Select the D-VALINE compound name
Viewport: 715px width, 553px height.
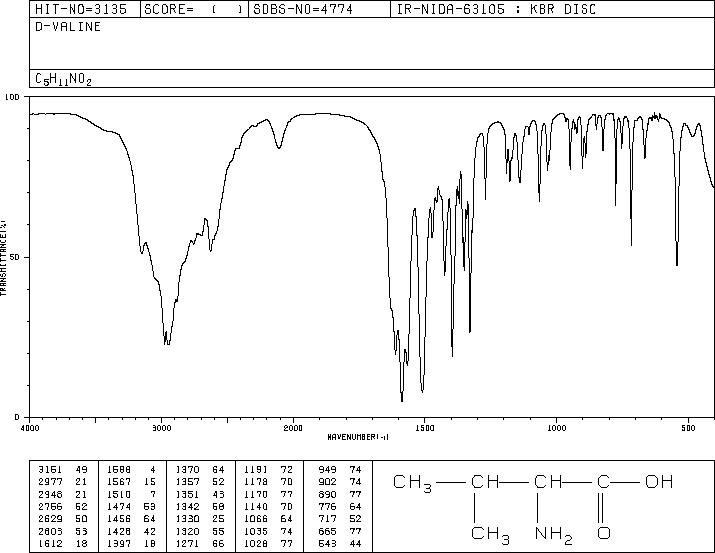pyautogui.click(x=68, y=26)
